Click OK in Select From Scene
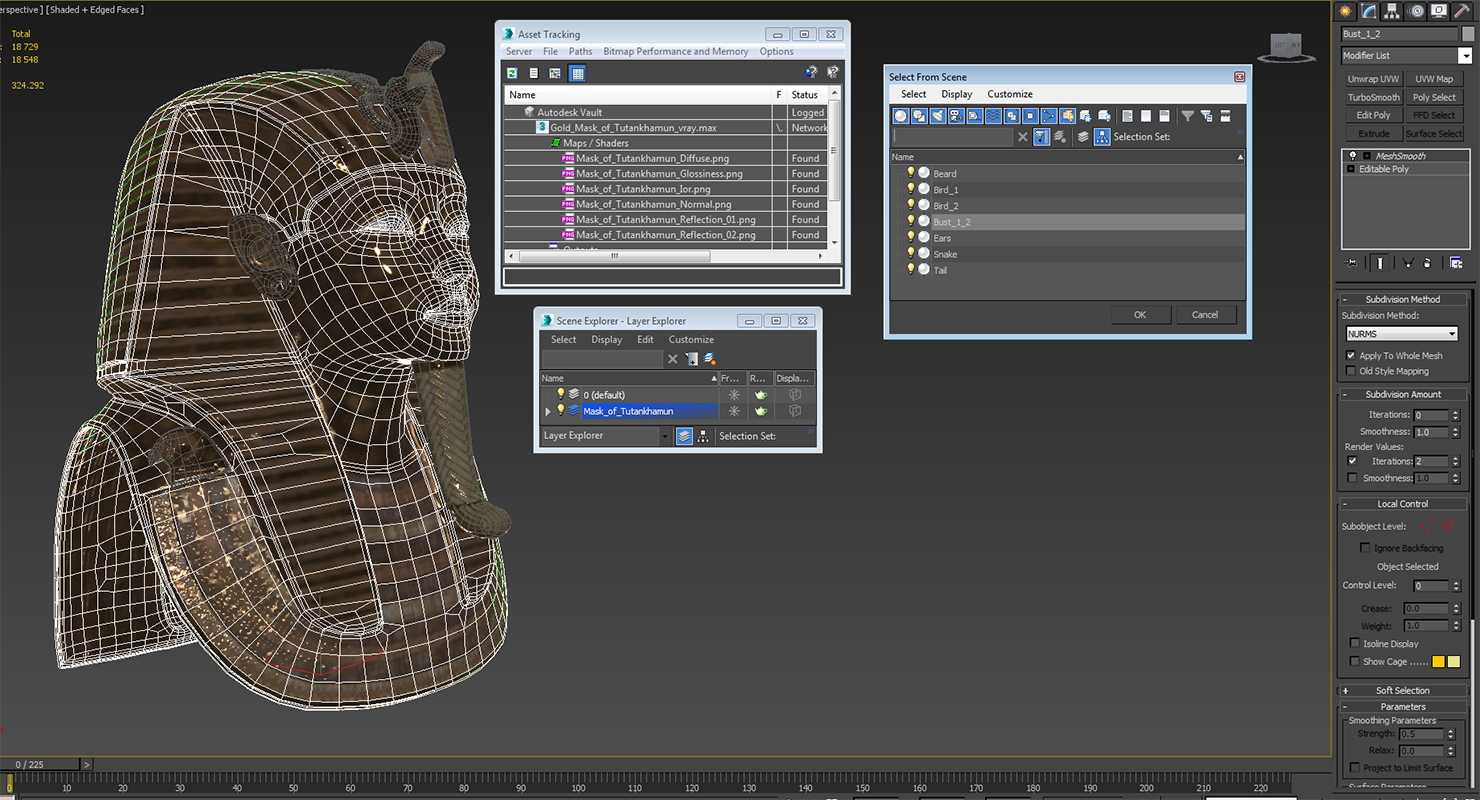This screenshot has height=800, width=1480. (x=1140, y=314)
